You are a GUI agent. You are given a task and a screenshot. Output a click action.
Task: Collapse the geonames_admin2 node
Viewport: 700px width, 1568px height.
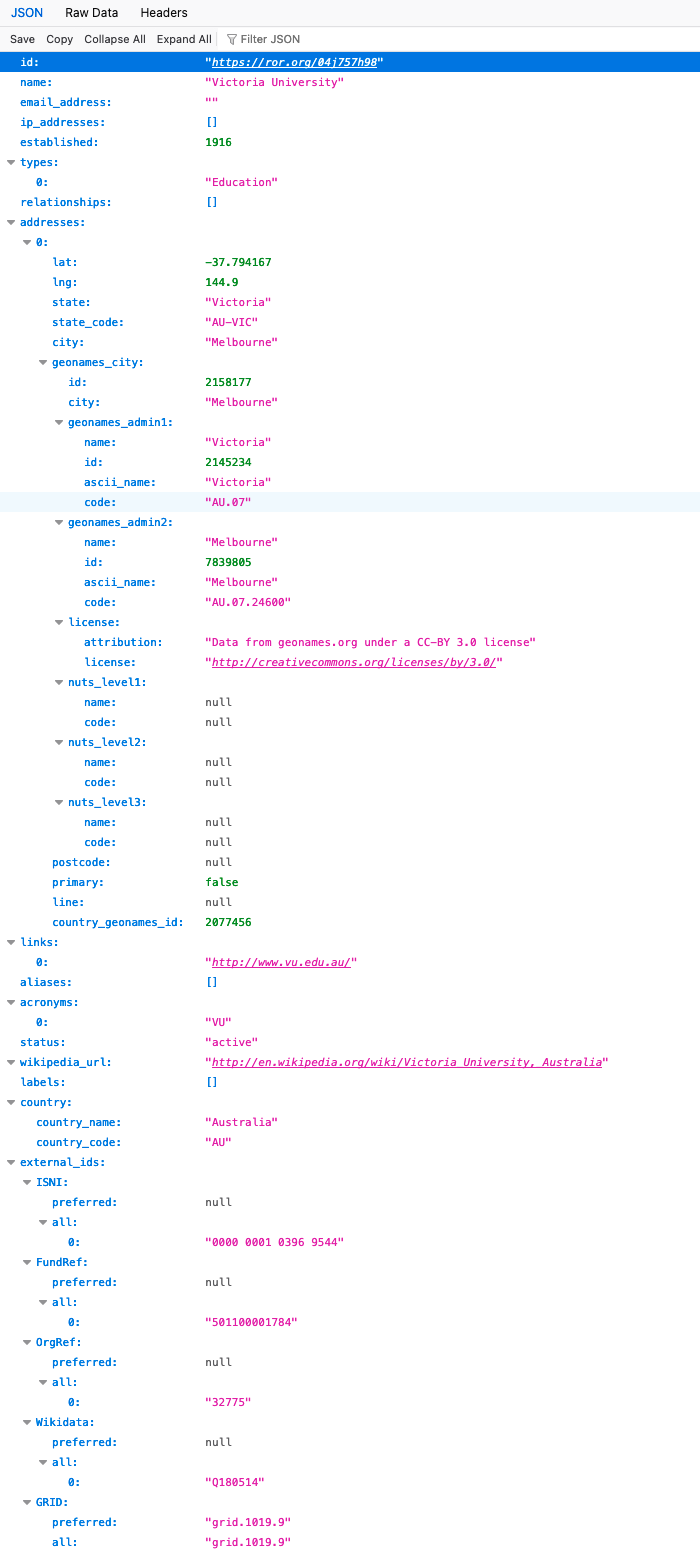point(59,522)
